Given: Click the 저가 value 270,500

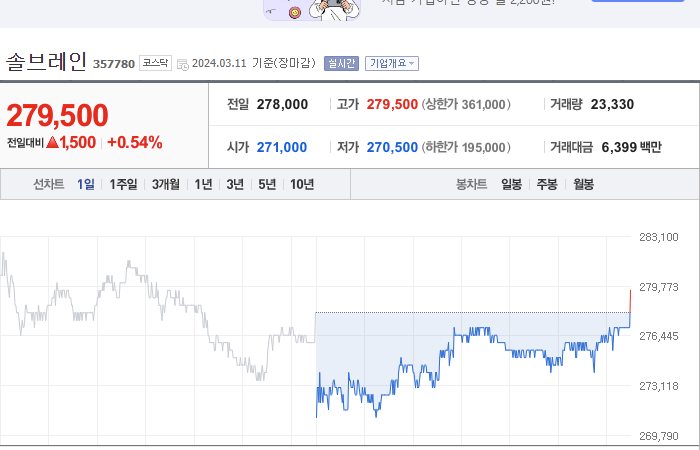Looking at the screenshot, I should coord(392,147).
